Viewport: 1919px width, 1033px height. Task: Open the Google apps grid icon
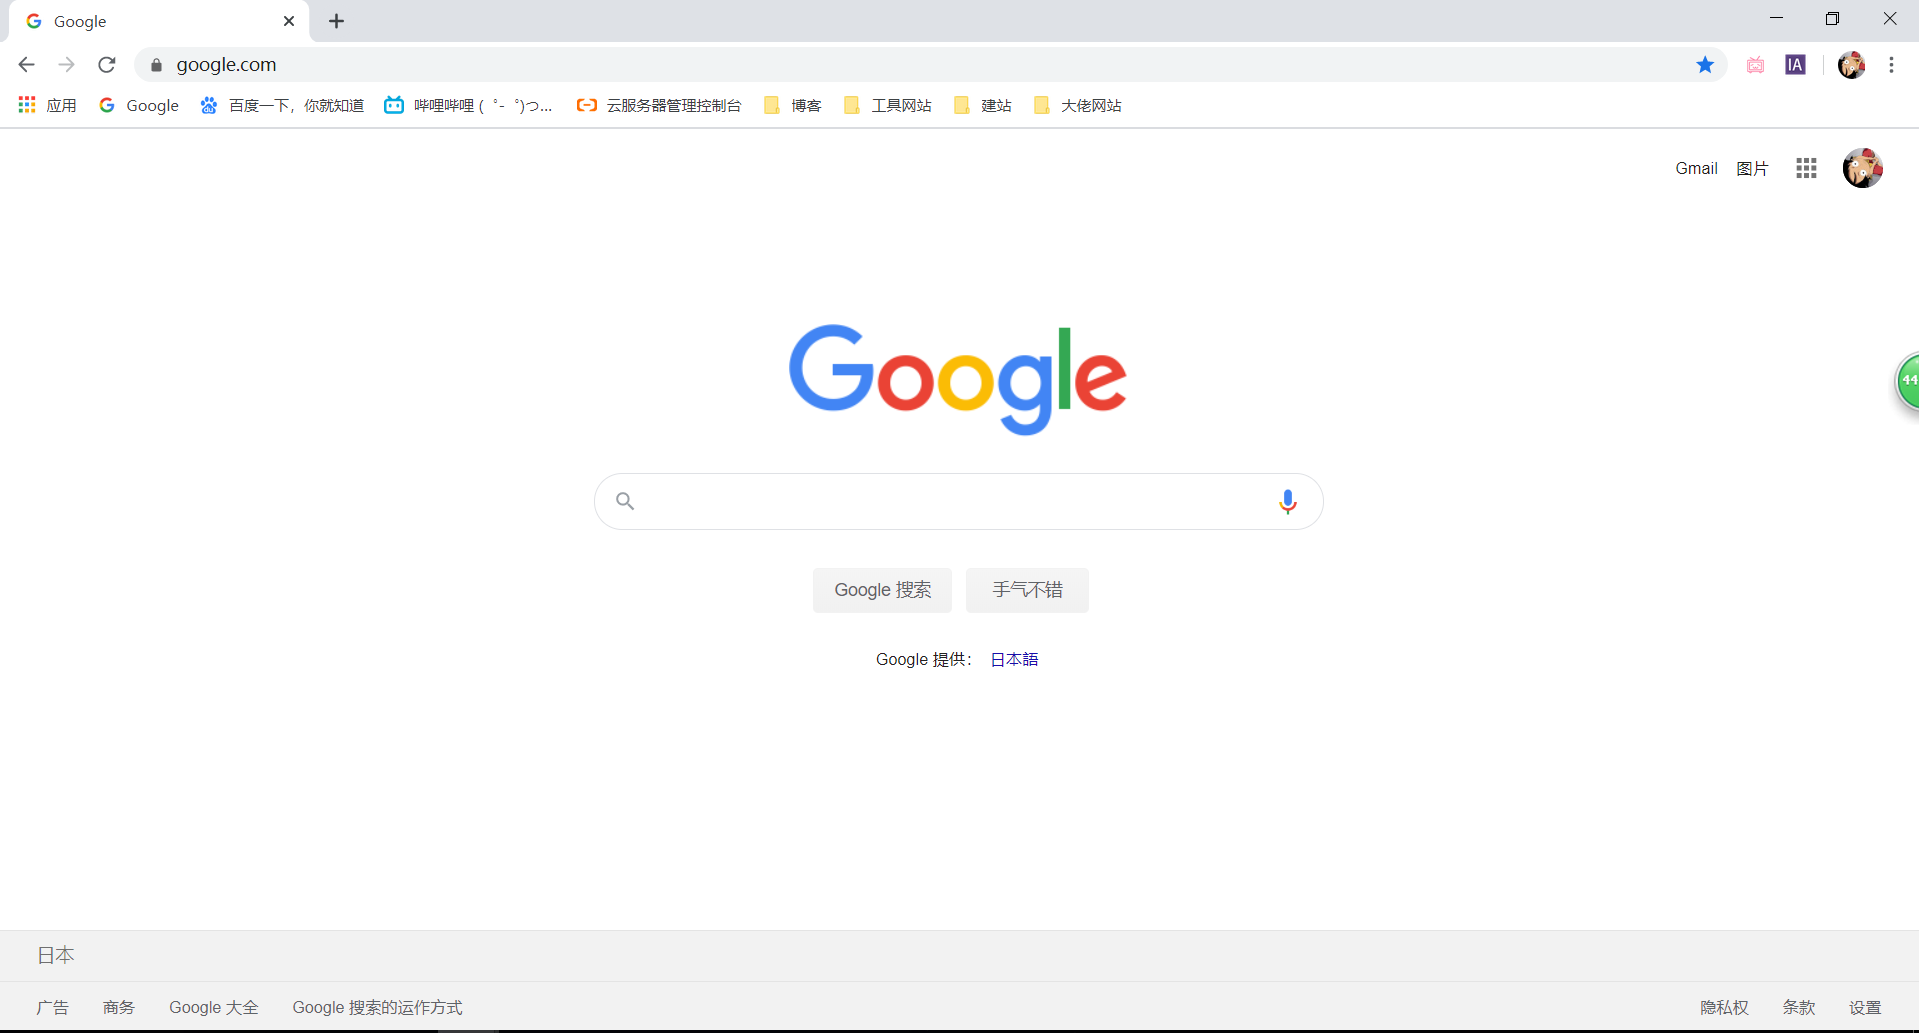tap(1806, 168)
